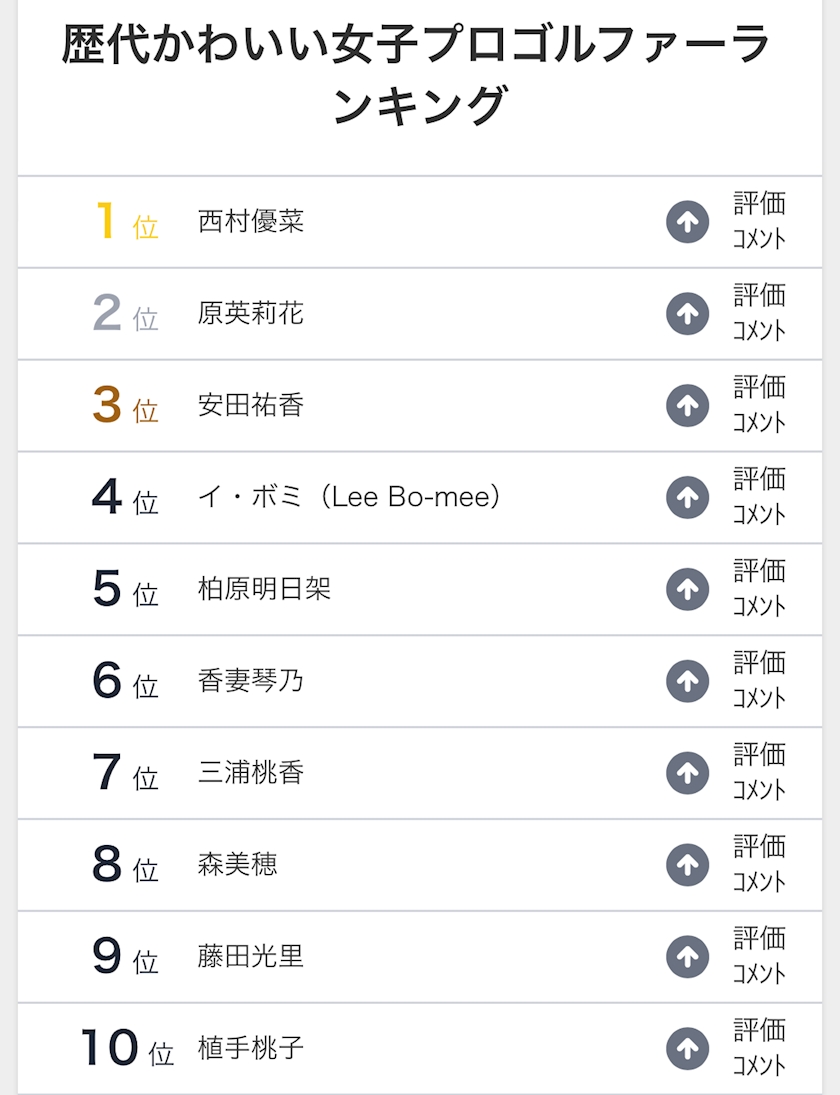Click the up-arrow icon for 三浦桃香
This screenshot has height=1095, width=840.
687,773
